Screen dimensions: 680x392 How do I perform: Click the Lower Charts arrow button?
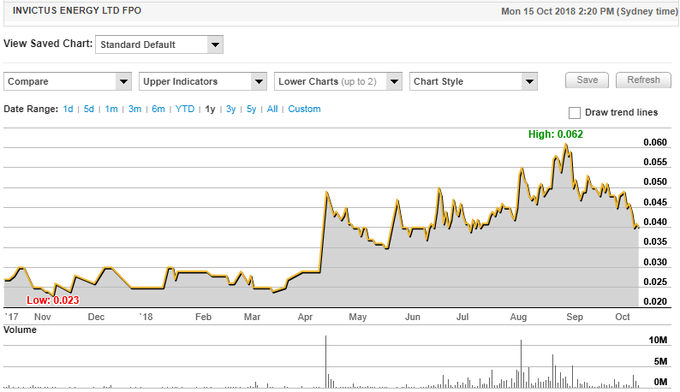click(394, 82)
